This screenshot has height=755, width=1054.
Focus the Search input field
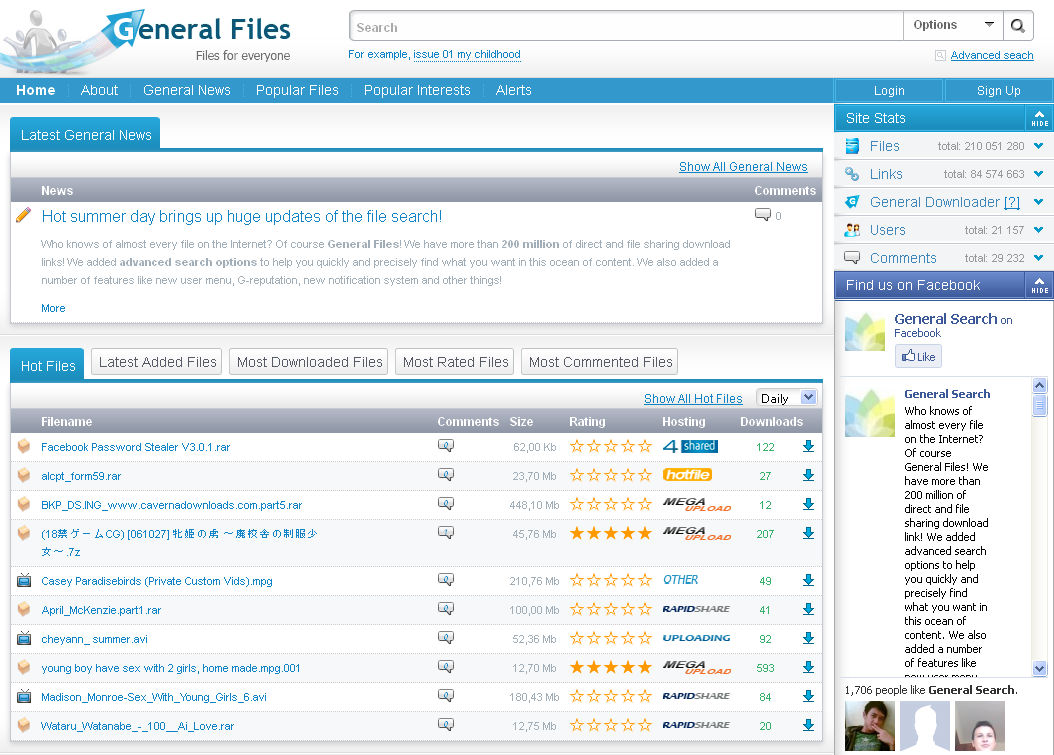[x=626, y=27]
